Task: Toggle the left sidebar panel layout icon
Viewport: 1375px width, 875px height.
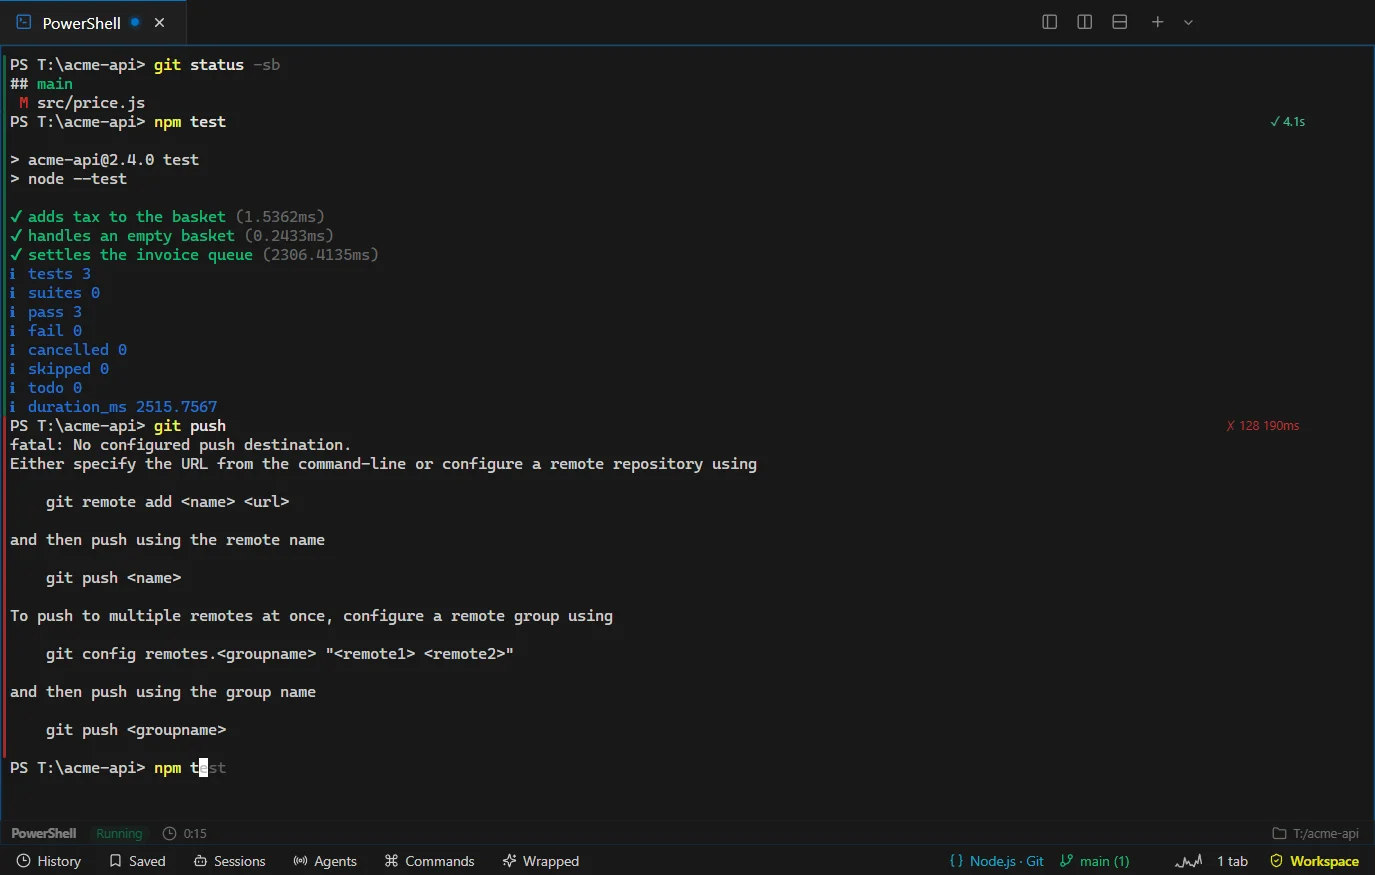Action: click(1049, 22)
